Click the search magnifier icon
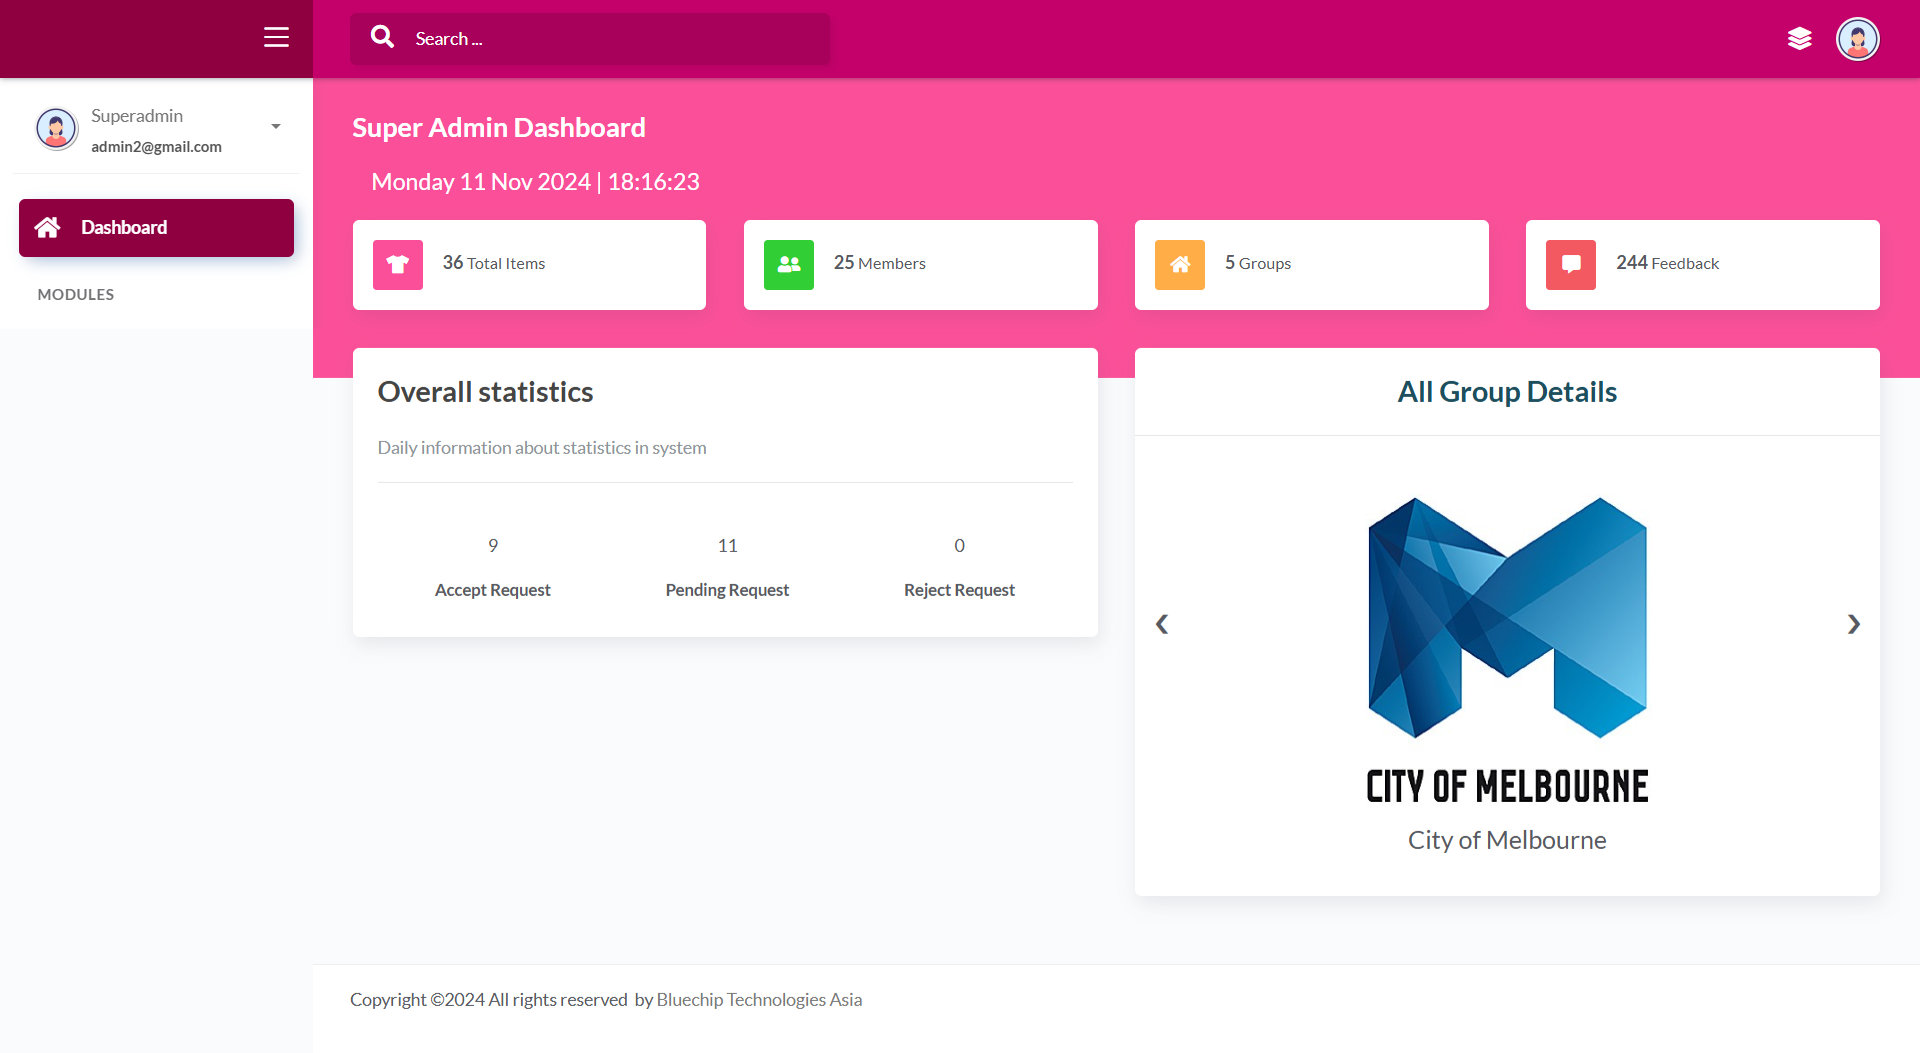Screen dimensions: 1920x1053 pyautogui.click(x=382, y=37)
